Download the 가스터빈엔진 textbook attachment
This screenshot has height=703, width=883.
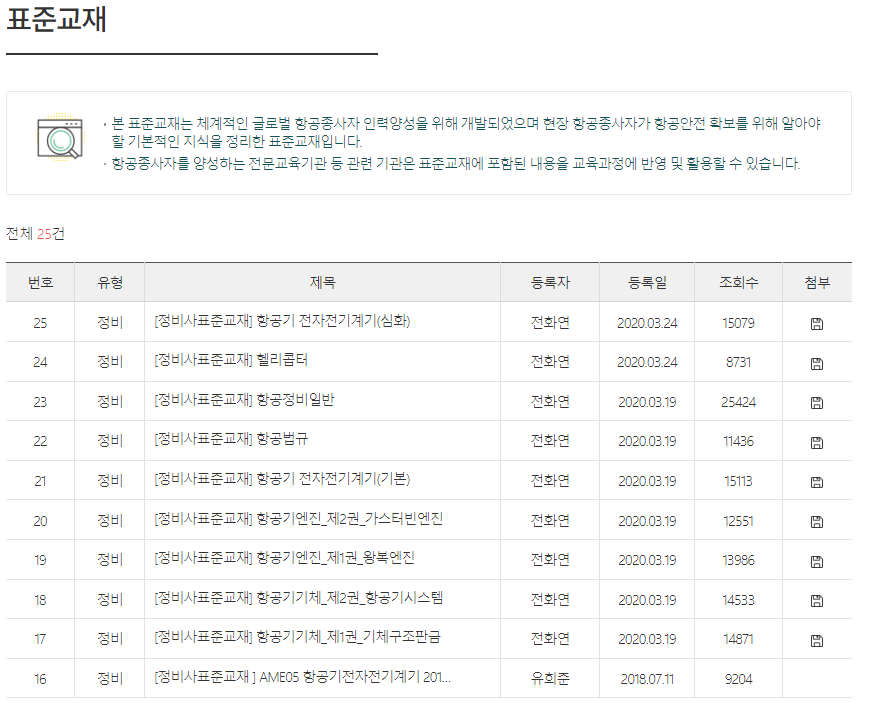pos(818,519)
